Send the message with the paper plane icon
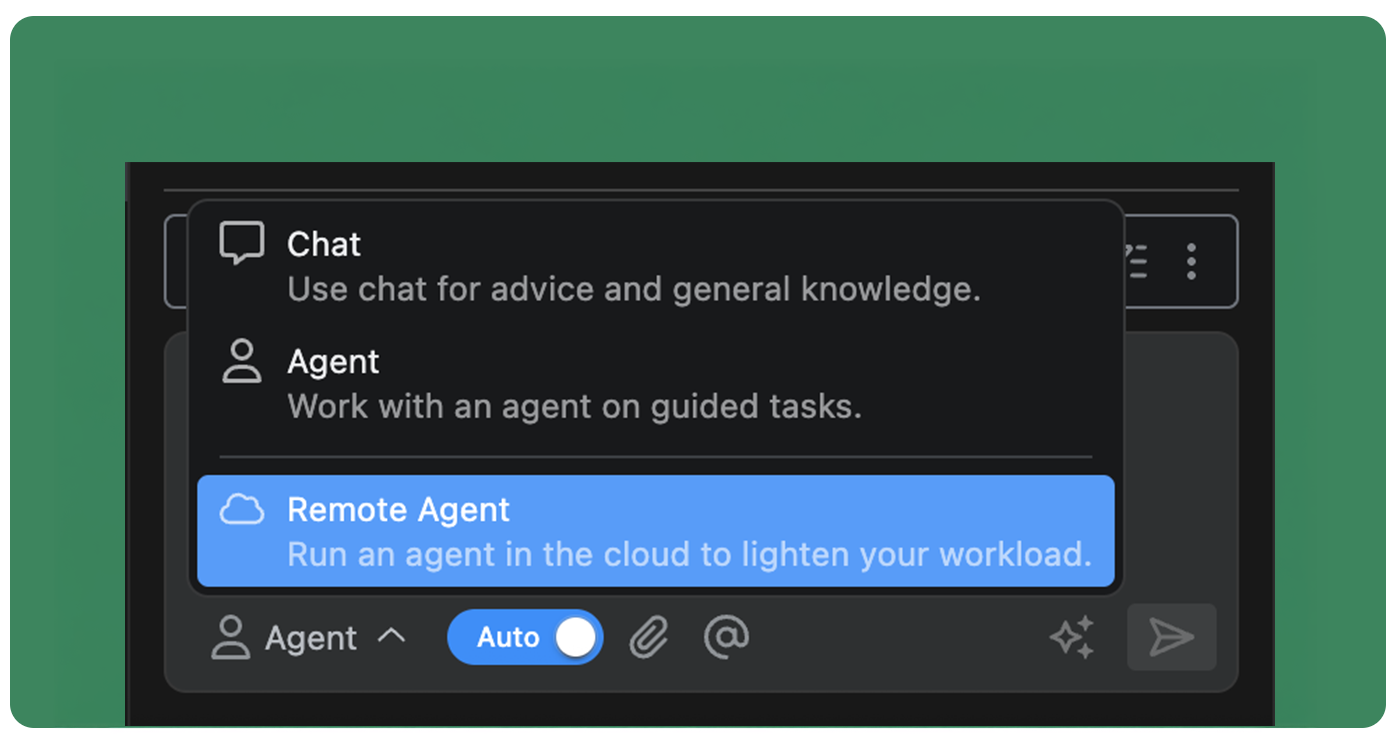Image resolution: width=1400 pixels, height=738 pixels. point(1171,637)
